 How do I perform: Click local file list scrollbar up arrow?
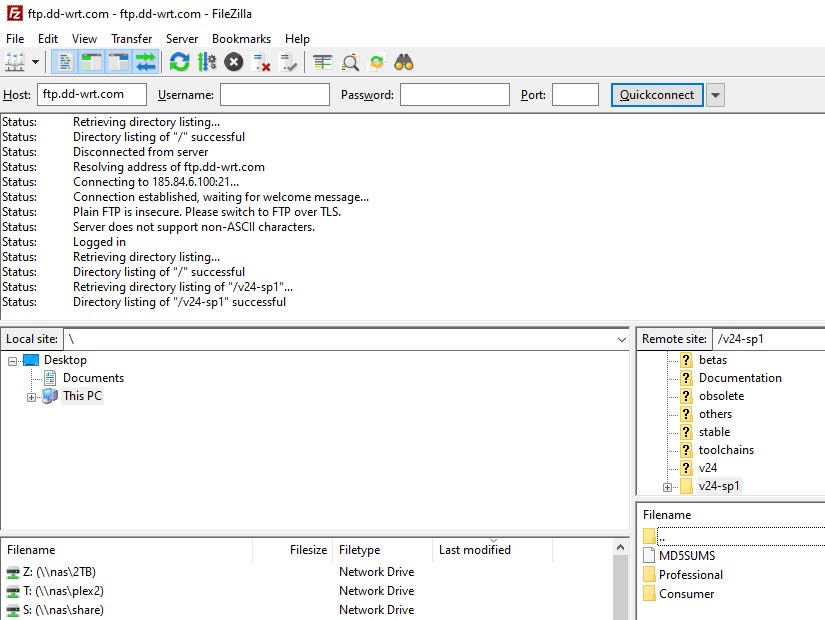click(620, 548)
